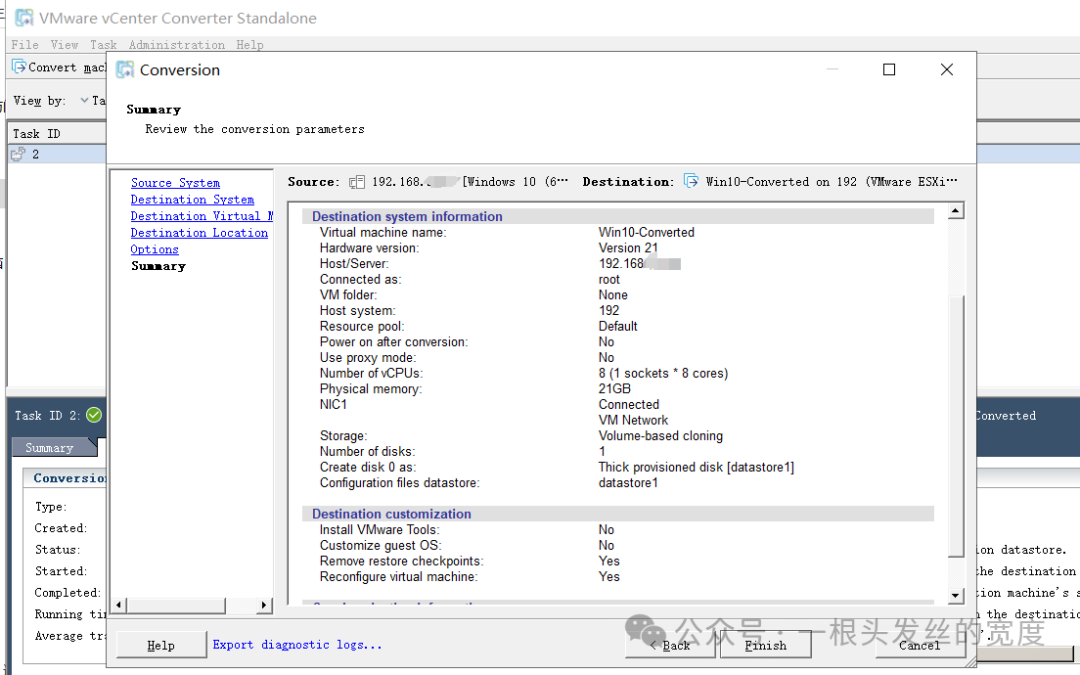1080x675 pixels.
Task: Click the VMware vCenter Converter app icon
Action: click(24, 18)
